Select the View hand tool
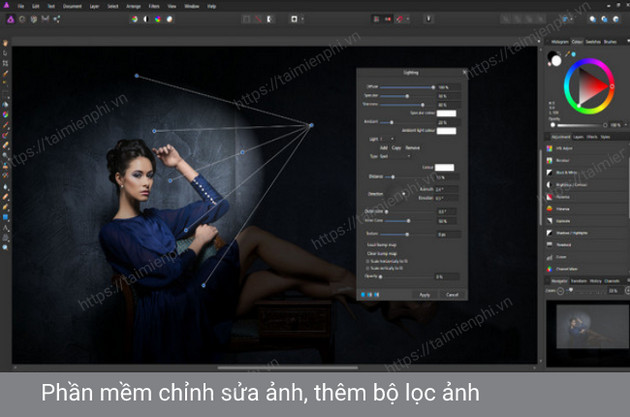630x417 pixels. [x=5, y=43]
